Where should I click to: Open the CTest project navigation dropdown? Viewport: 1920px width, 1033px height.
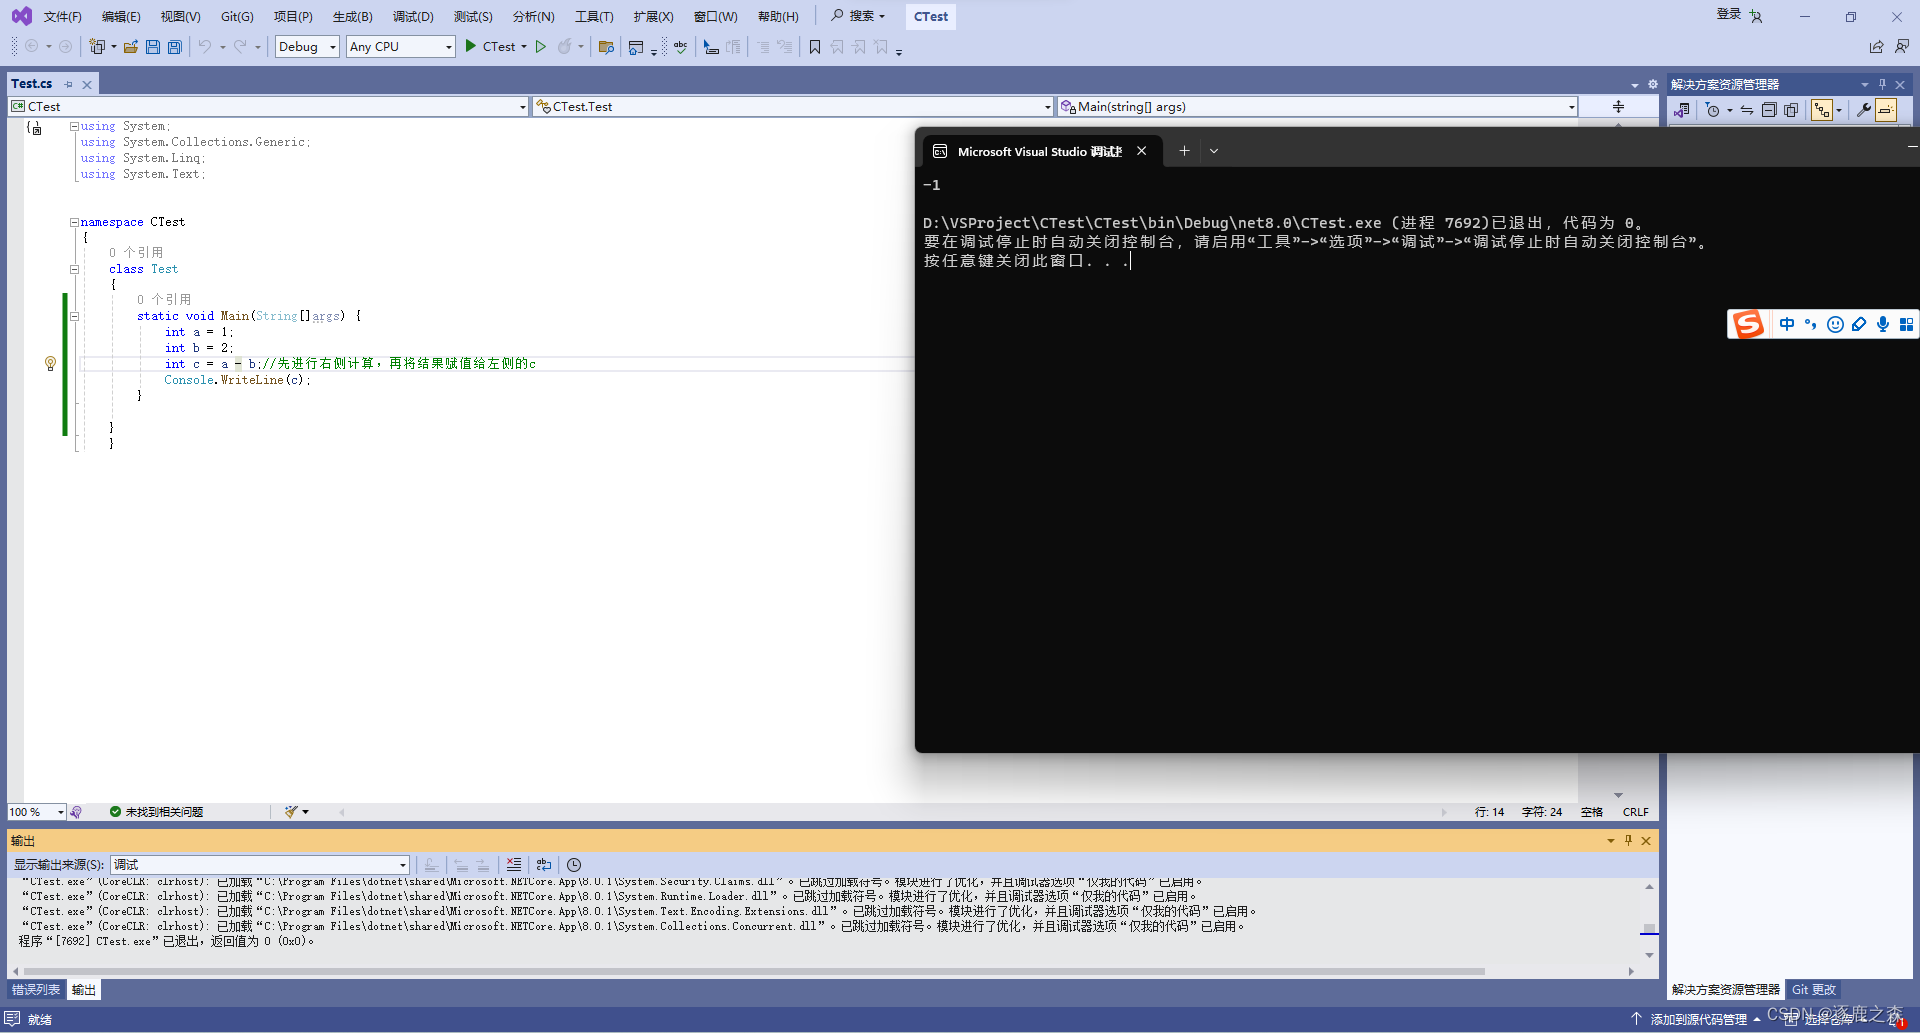268,107
